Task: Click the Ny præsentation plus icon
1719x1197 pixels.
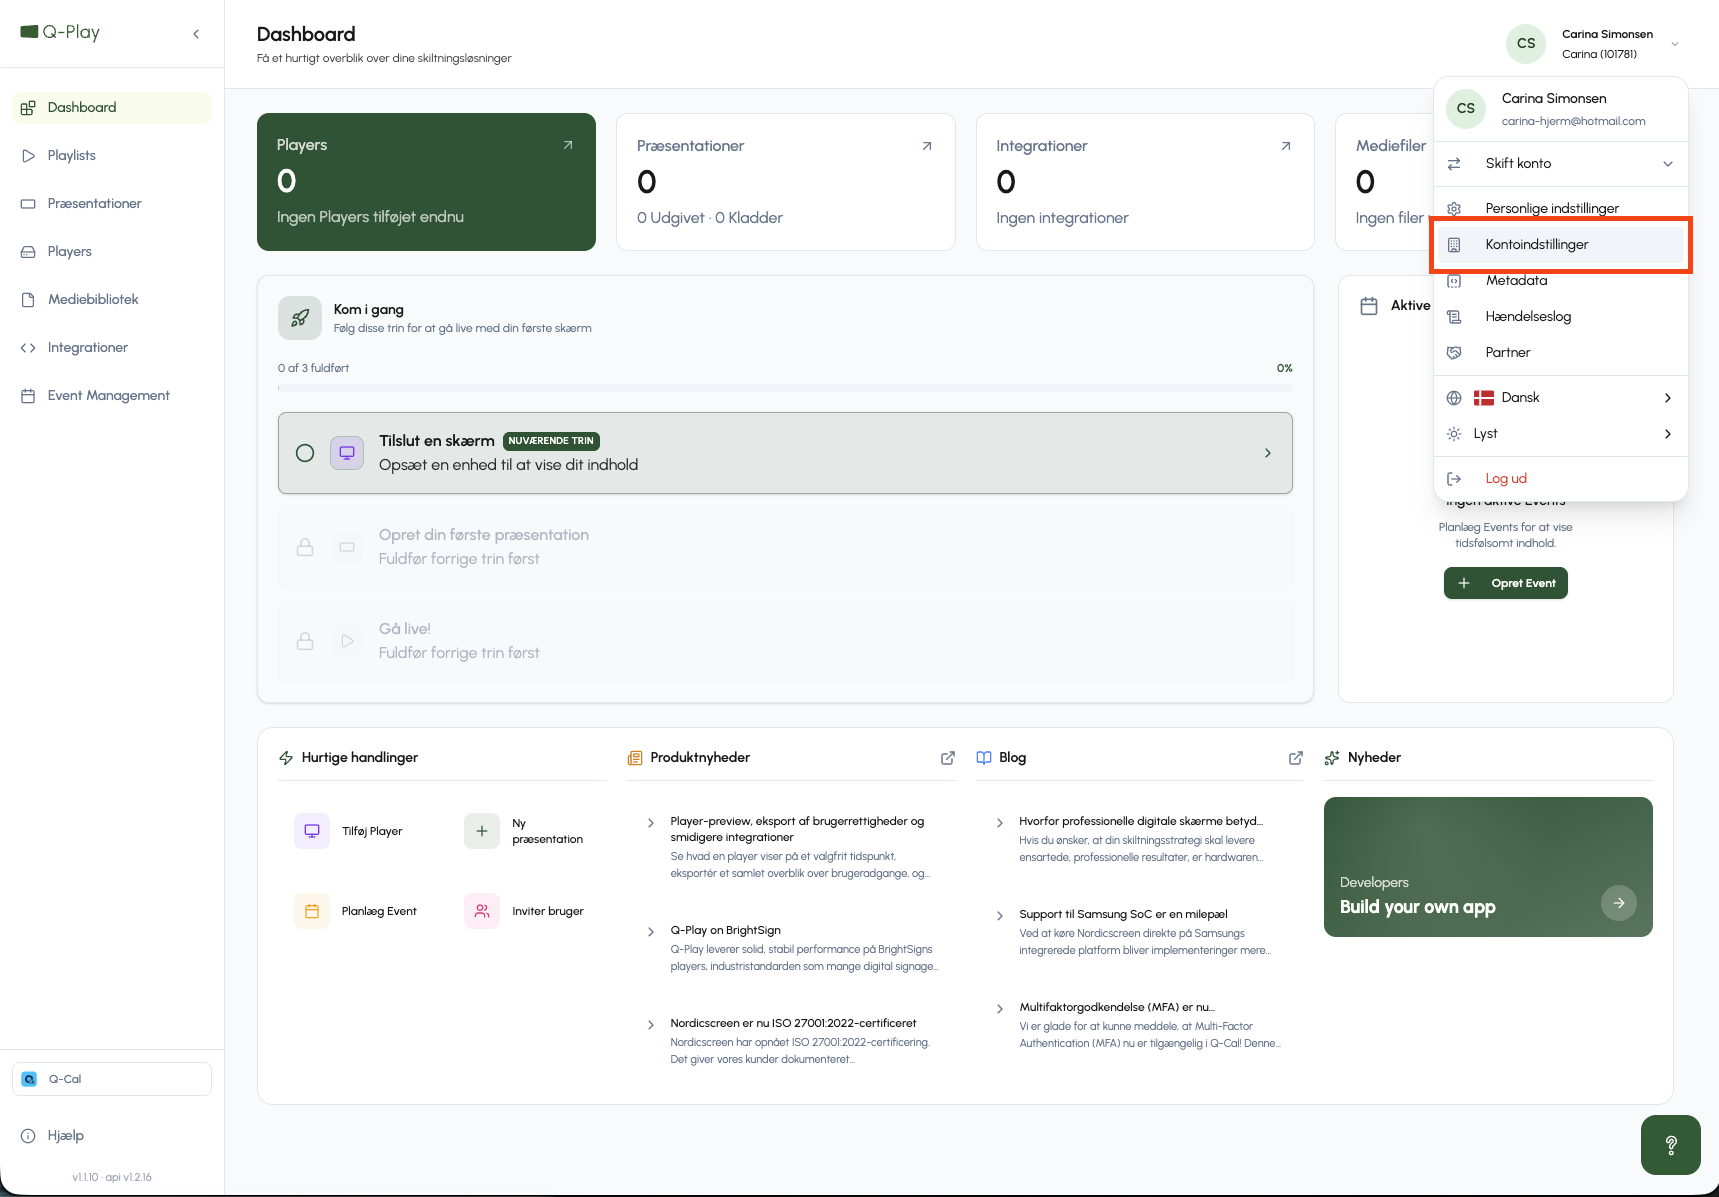Action: 482,831
